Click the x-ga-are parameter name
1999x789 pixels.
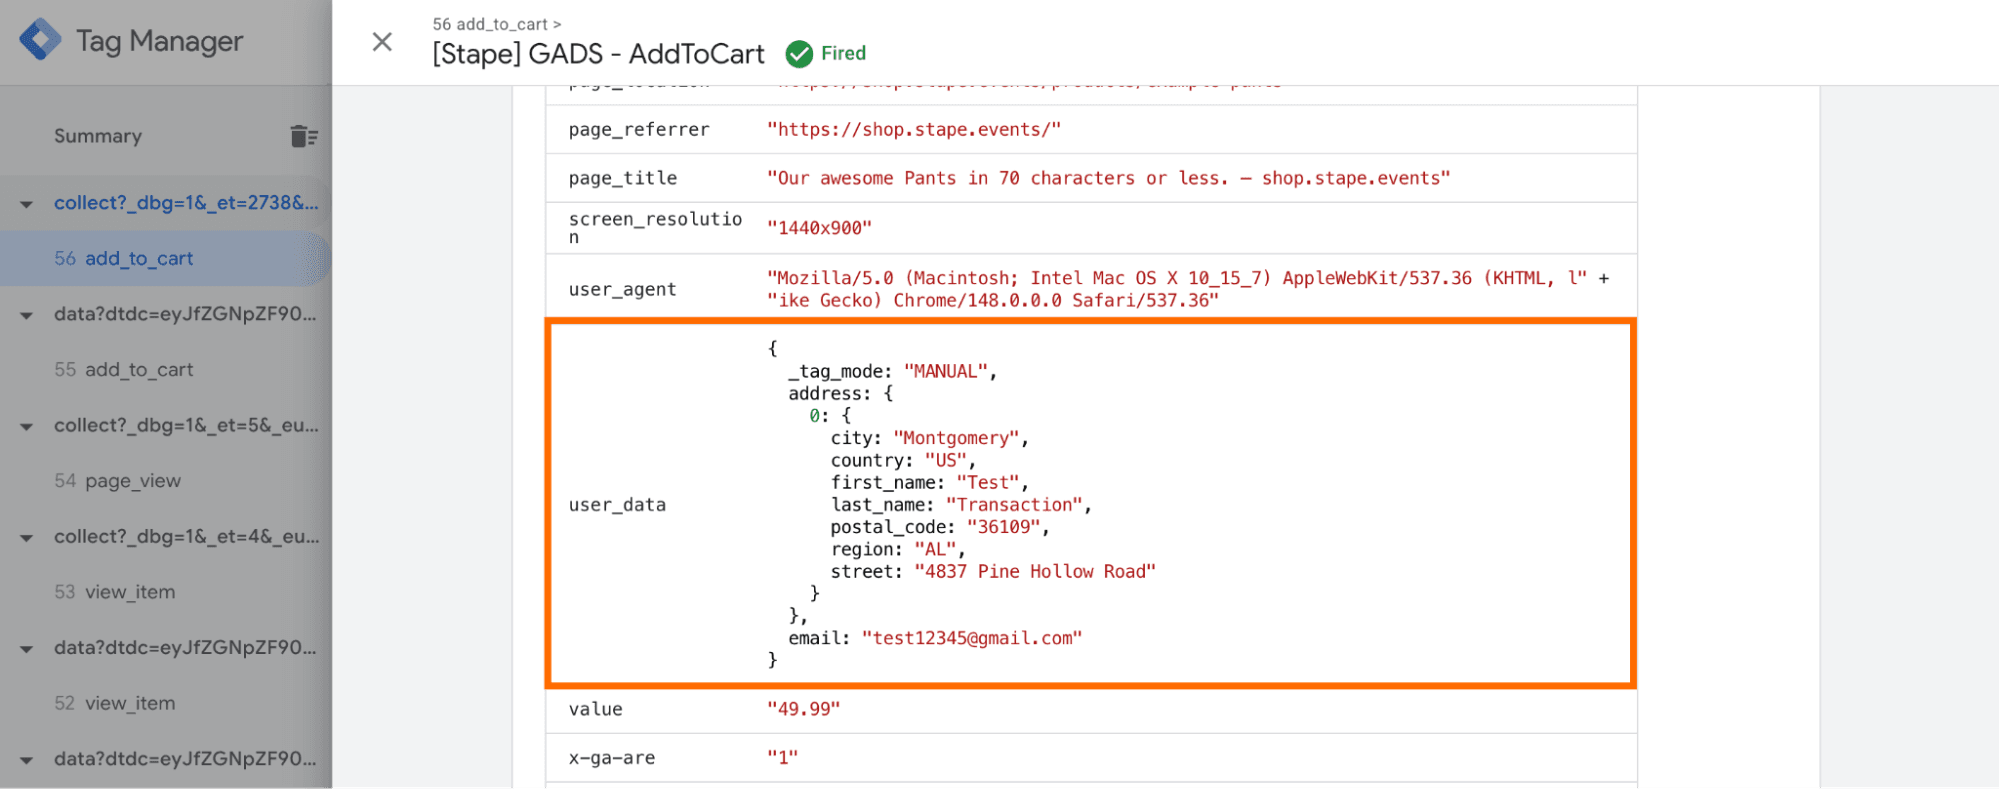click(x=612, y=758)
